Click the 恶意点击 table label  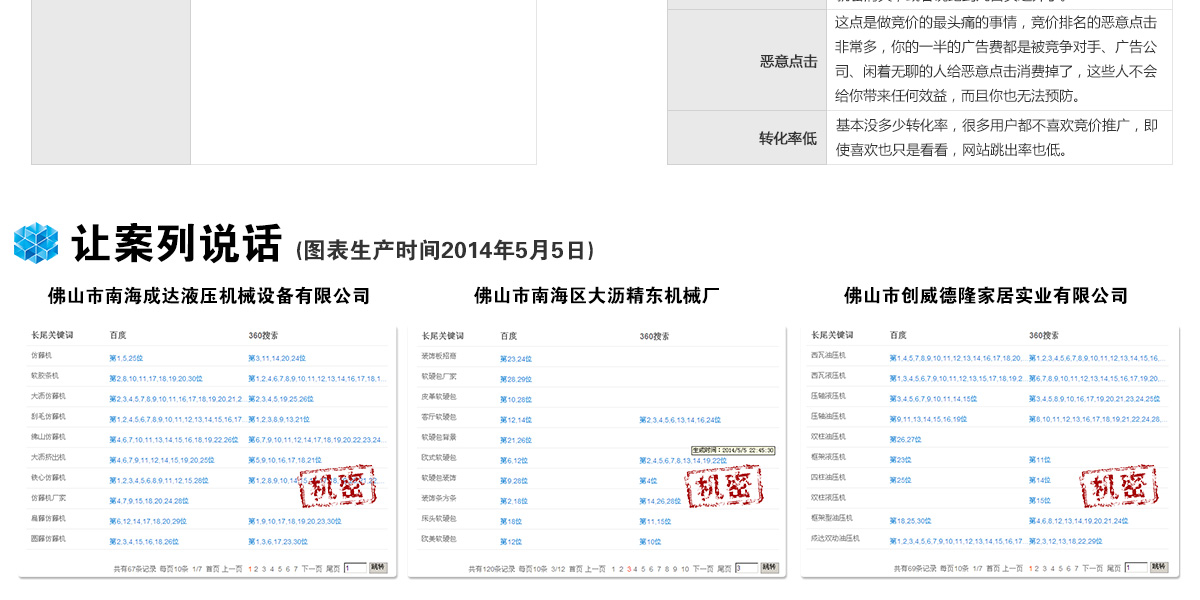(x=789, y=61)
